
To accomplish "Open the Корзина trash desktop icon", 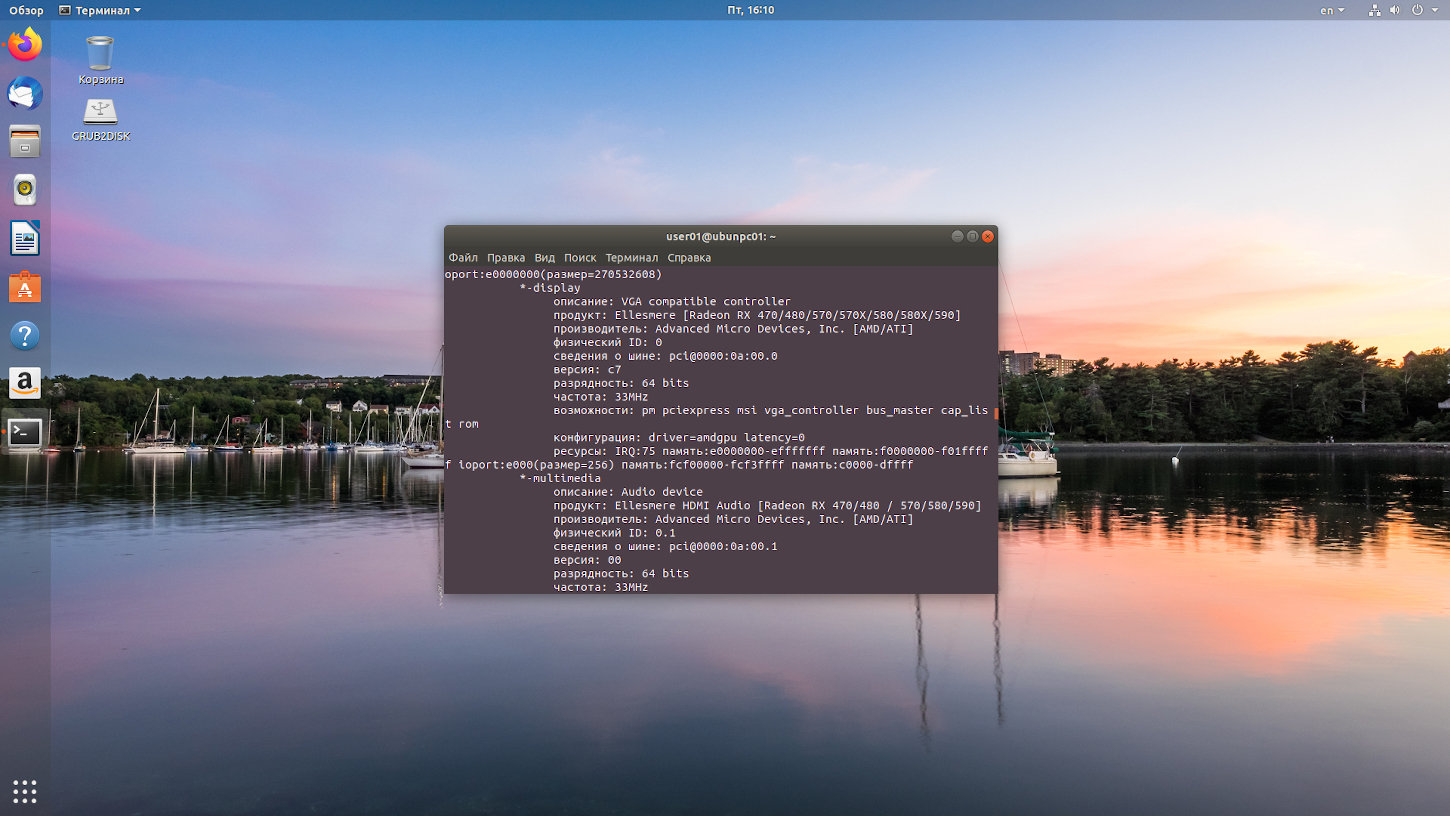I will (100, 60).
